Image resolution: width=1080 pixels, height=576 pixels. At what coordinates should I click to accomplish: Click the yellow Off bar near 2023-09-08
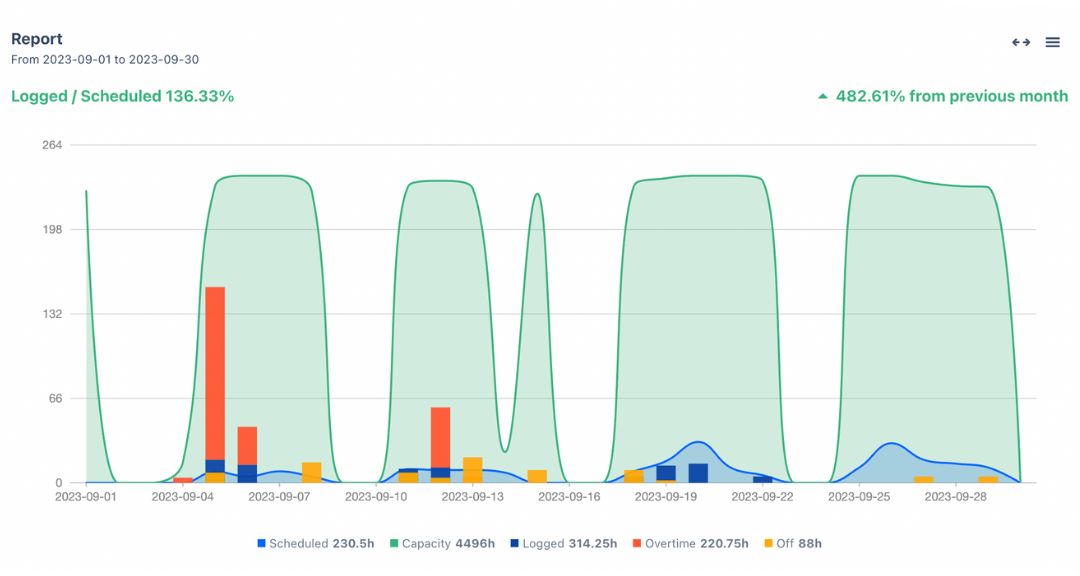pos(311,472)
